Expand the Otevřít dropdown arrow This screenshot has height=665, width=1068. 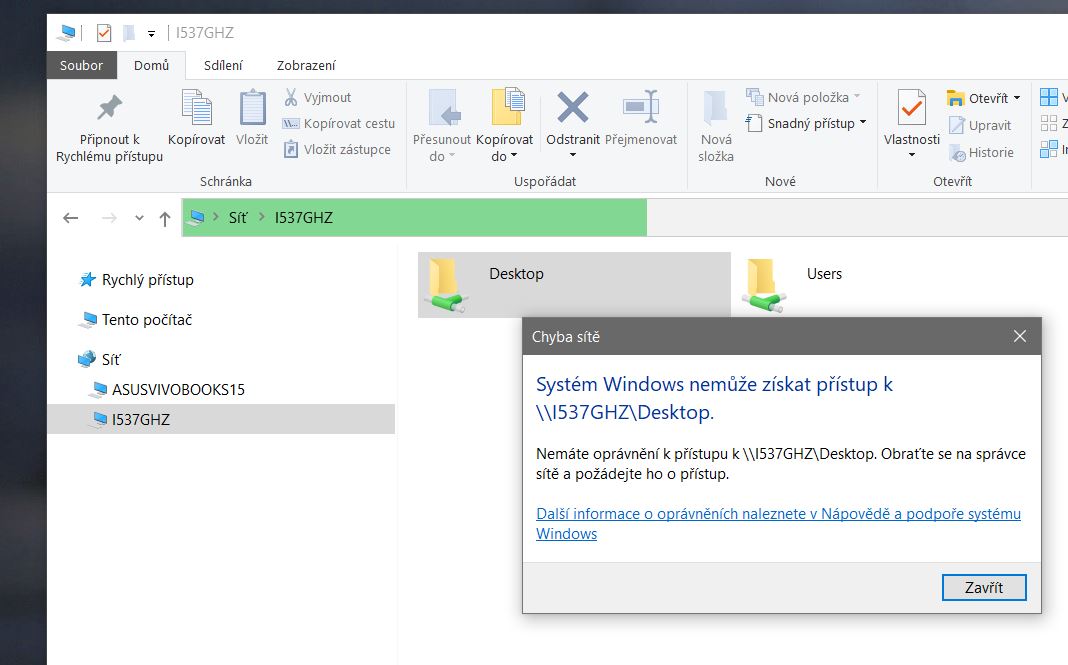pos(1017,98)
